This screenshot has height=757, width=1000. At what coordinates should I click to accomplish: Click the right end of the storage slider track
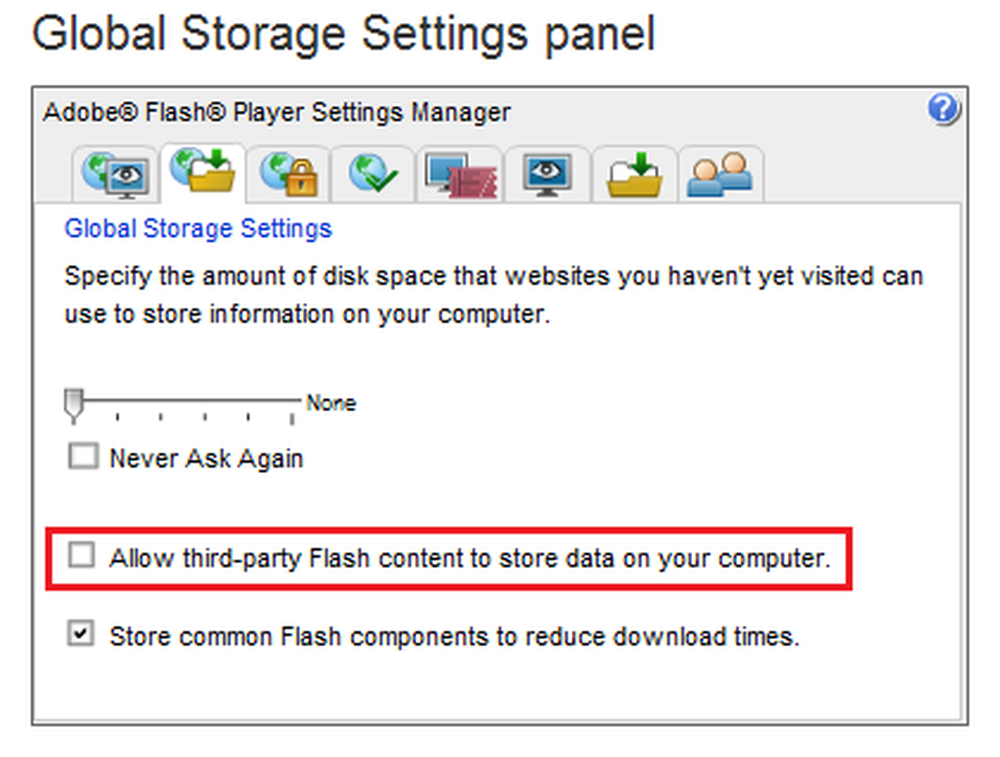pos(295,399)
